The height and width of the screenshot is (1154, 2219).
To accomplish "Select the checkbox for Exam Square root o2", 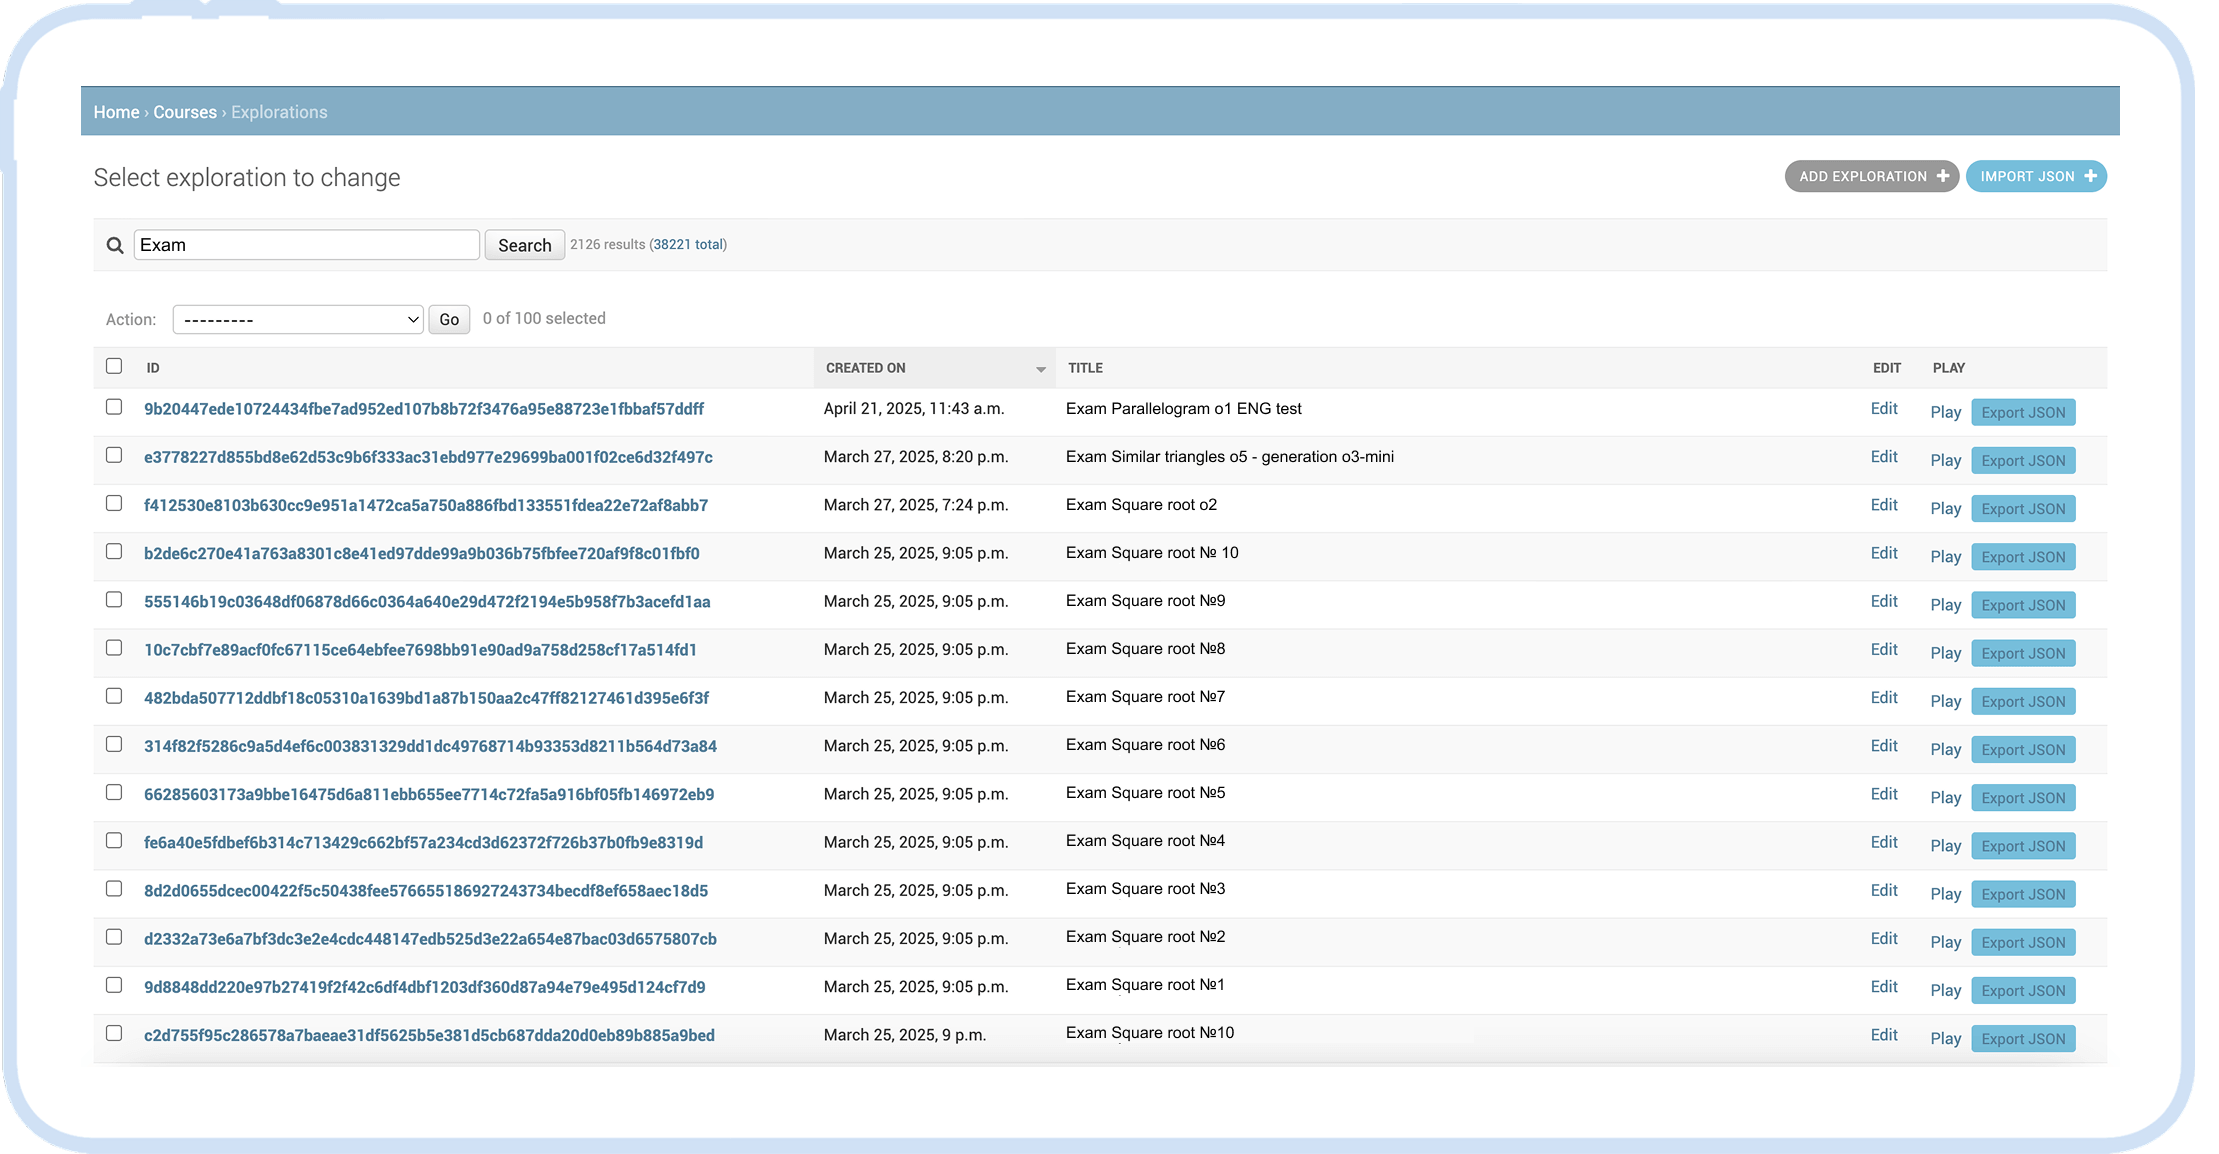I will 114,503.
